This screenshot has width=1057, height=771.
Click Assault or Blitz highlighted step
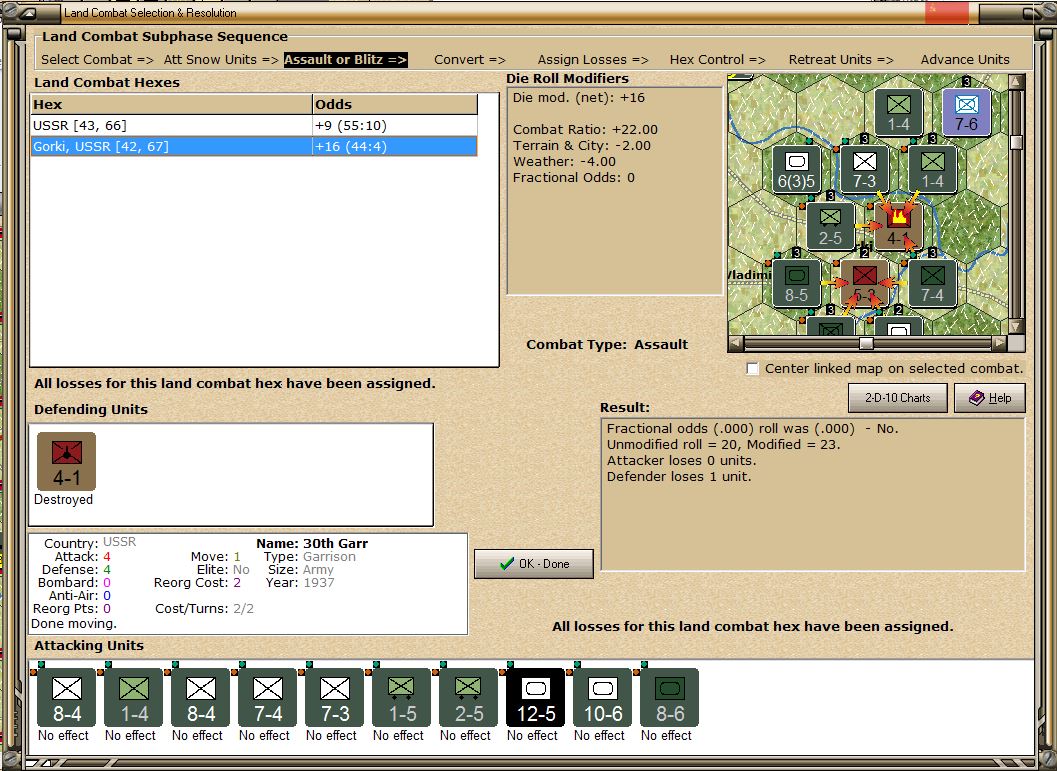[x=345, y=59]
